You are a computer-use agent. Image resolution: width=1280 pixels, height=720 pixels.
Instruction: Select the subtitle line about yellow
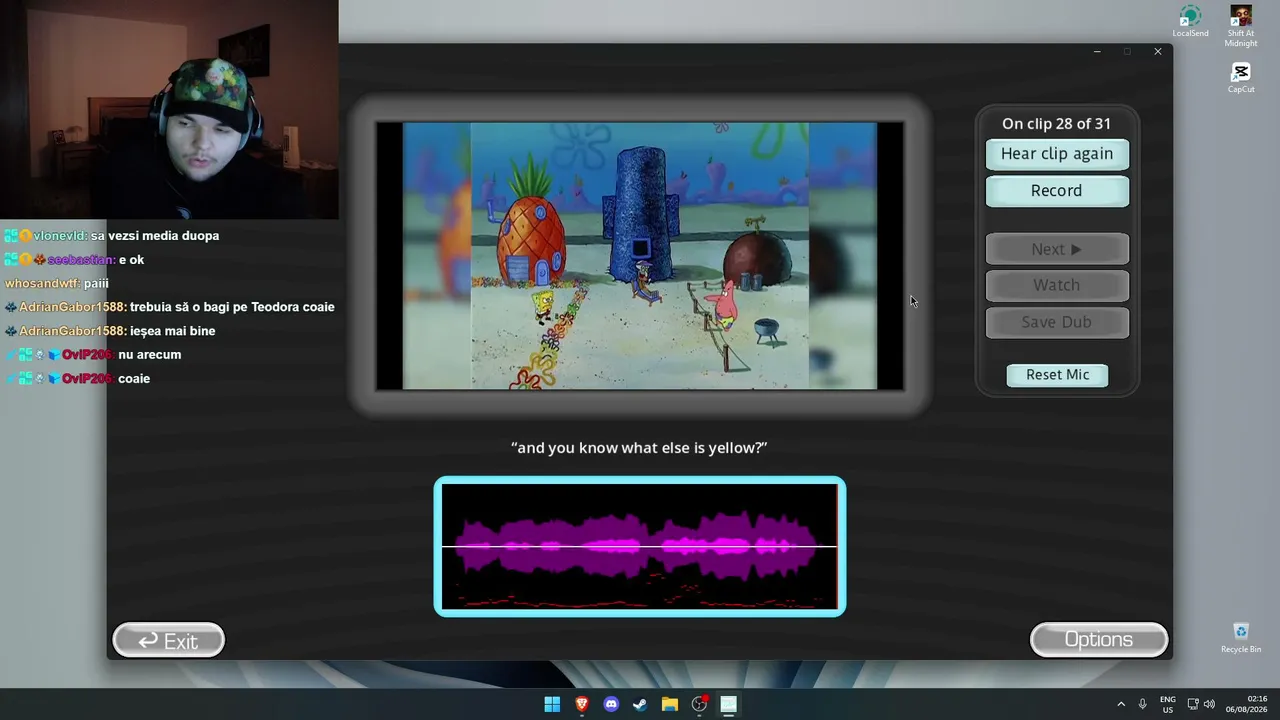pyautogui.click(x=639, y=448)
